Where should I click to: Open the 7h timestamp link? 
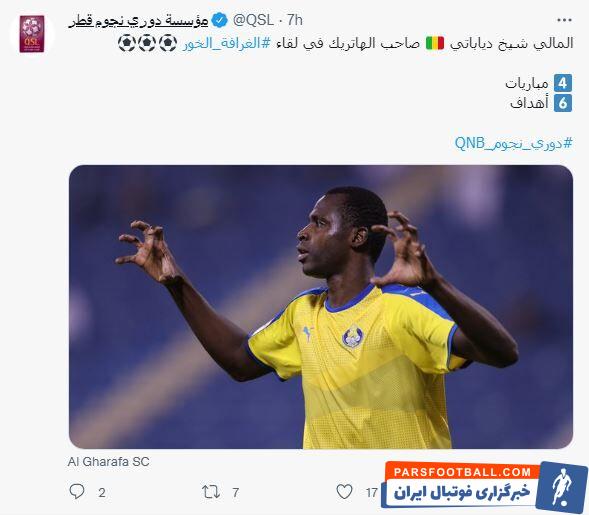point(295,20)
